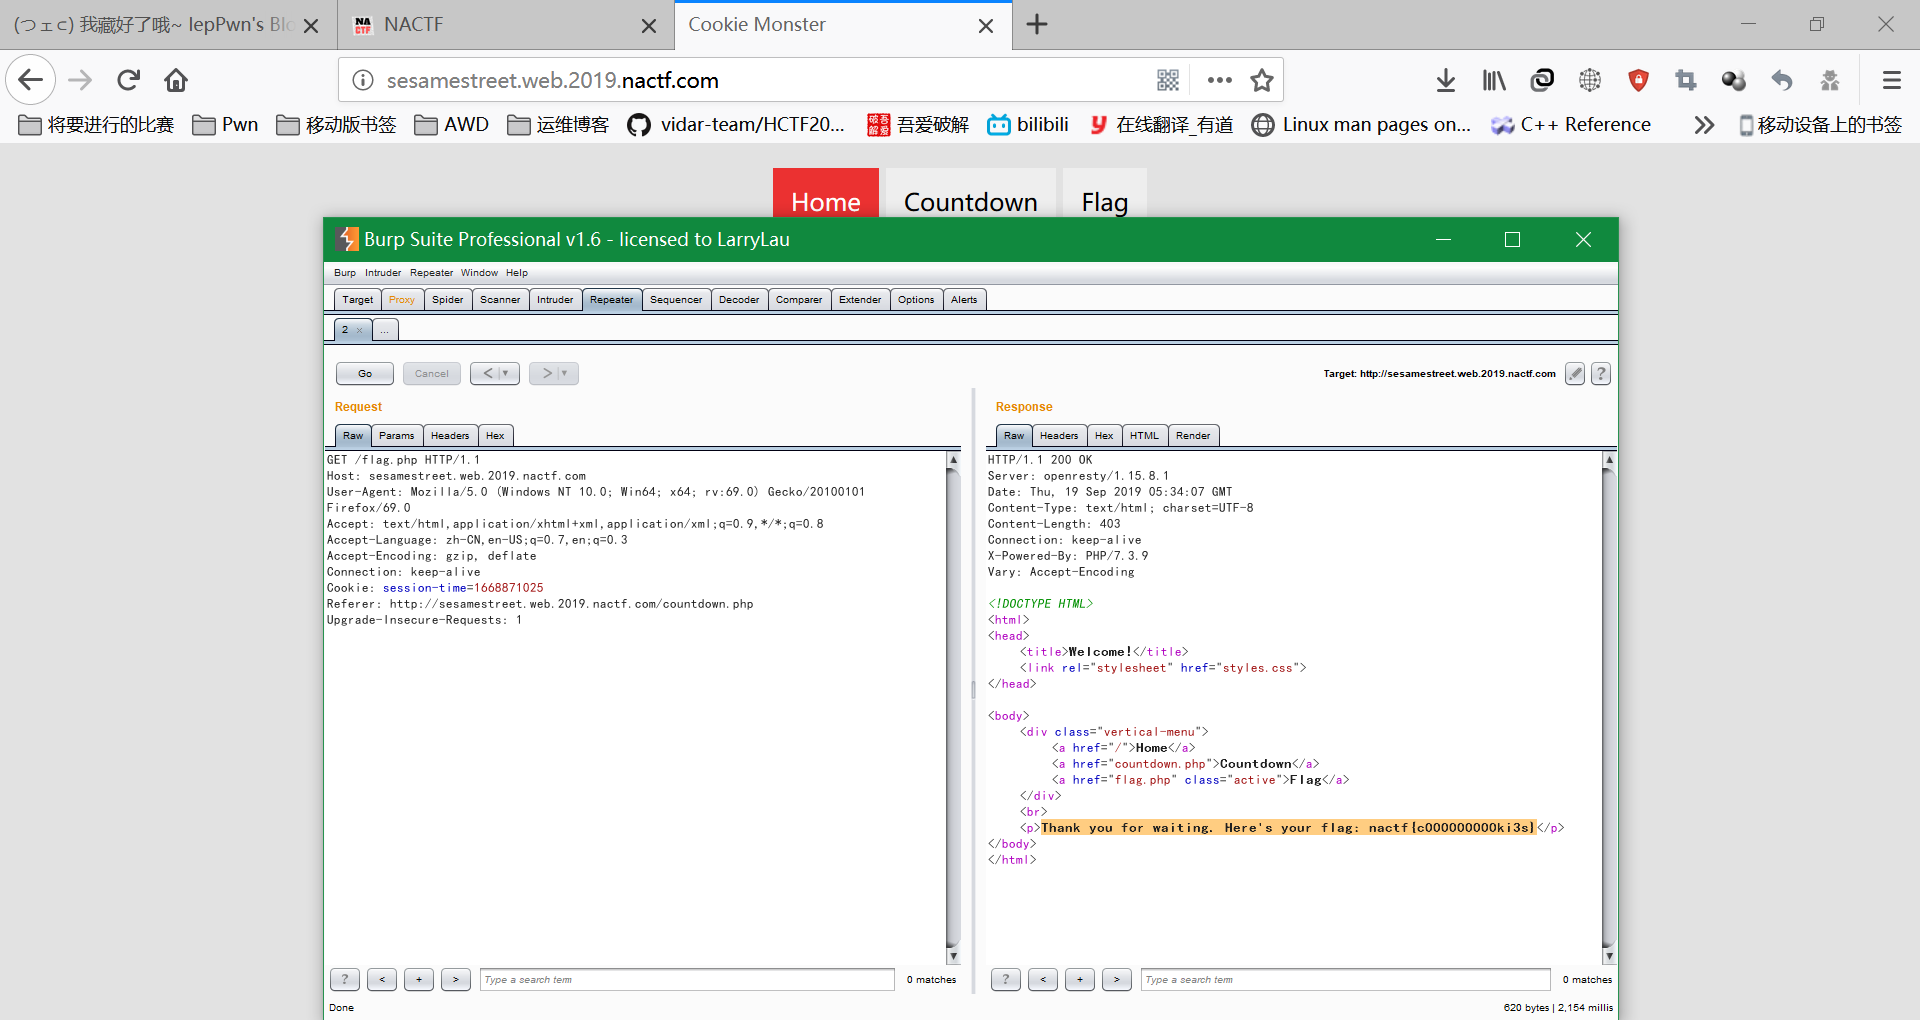Switch to the Sequencer tab
The width and height of the screenshot is (1920, 1020).
676,300
